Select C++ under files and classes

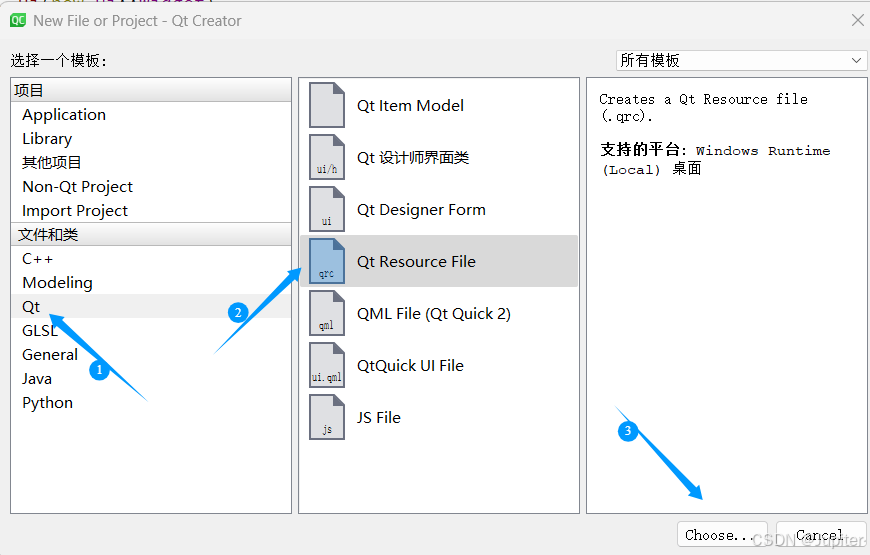coord(151,259)
